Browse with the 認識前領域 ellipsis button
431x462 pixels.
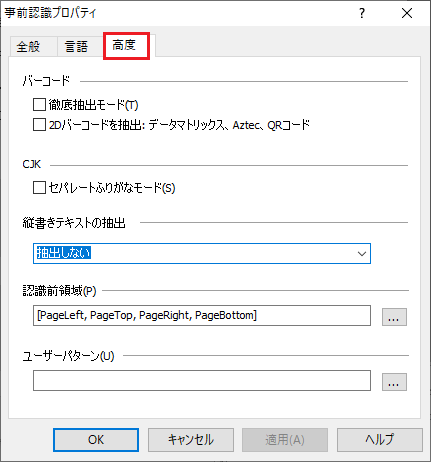click(x=394, y=317)
